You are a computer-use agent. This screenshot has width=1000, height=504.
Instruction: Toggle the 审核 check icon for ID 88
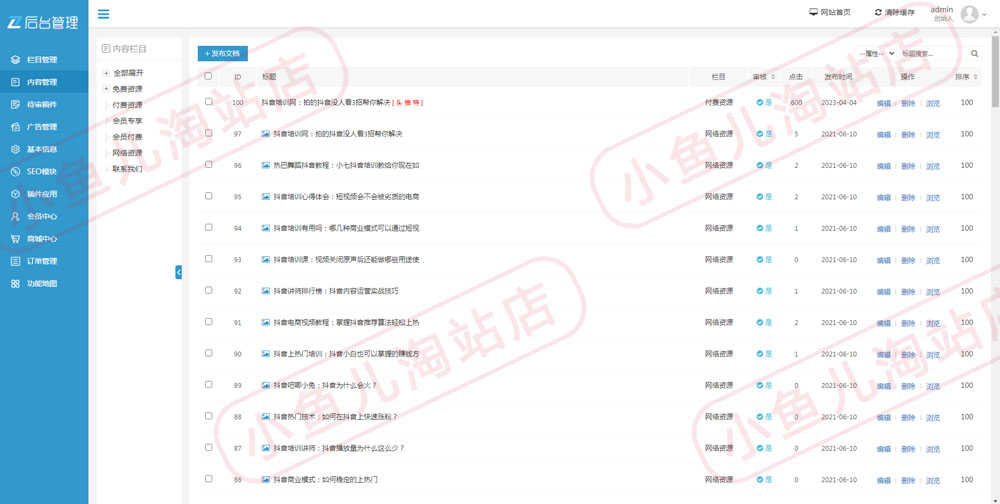[760, 417]
